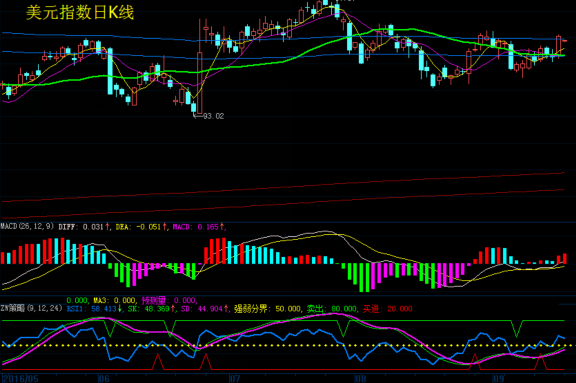Click the green 卖出 80.000 label
Viewport: 576px width, 383px height.
pyautogui.click(x=332, y=309)
